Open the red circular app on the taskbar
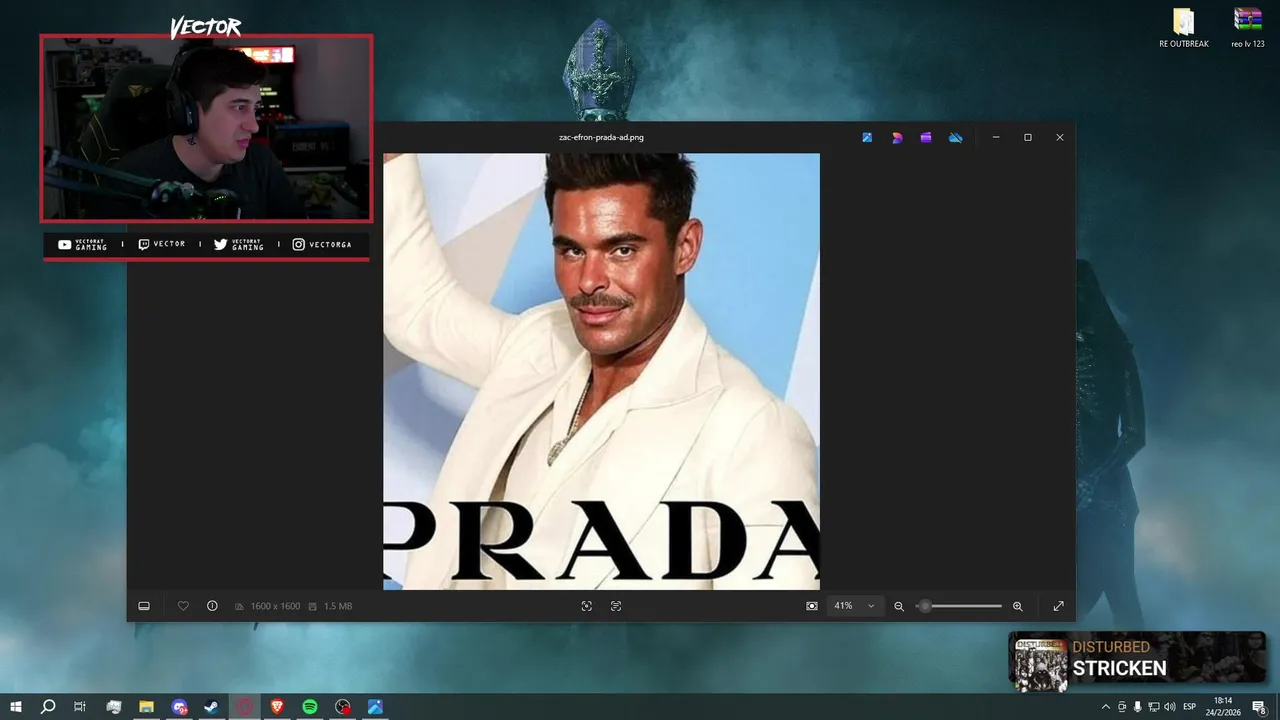Viewport: 1280px width, 720px height. tap(245, 707)
